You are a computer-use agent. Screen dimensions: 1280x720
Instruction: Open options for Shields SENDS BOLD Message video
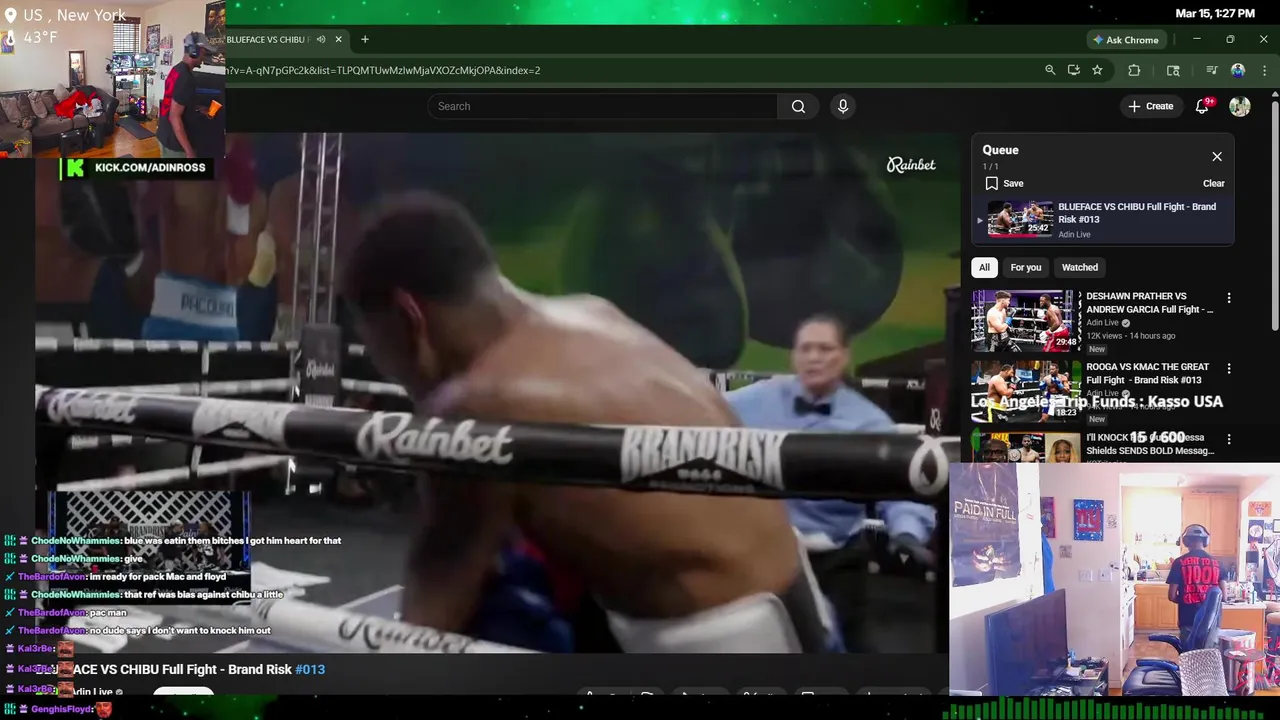click(1229, 438)
